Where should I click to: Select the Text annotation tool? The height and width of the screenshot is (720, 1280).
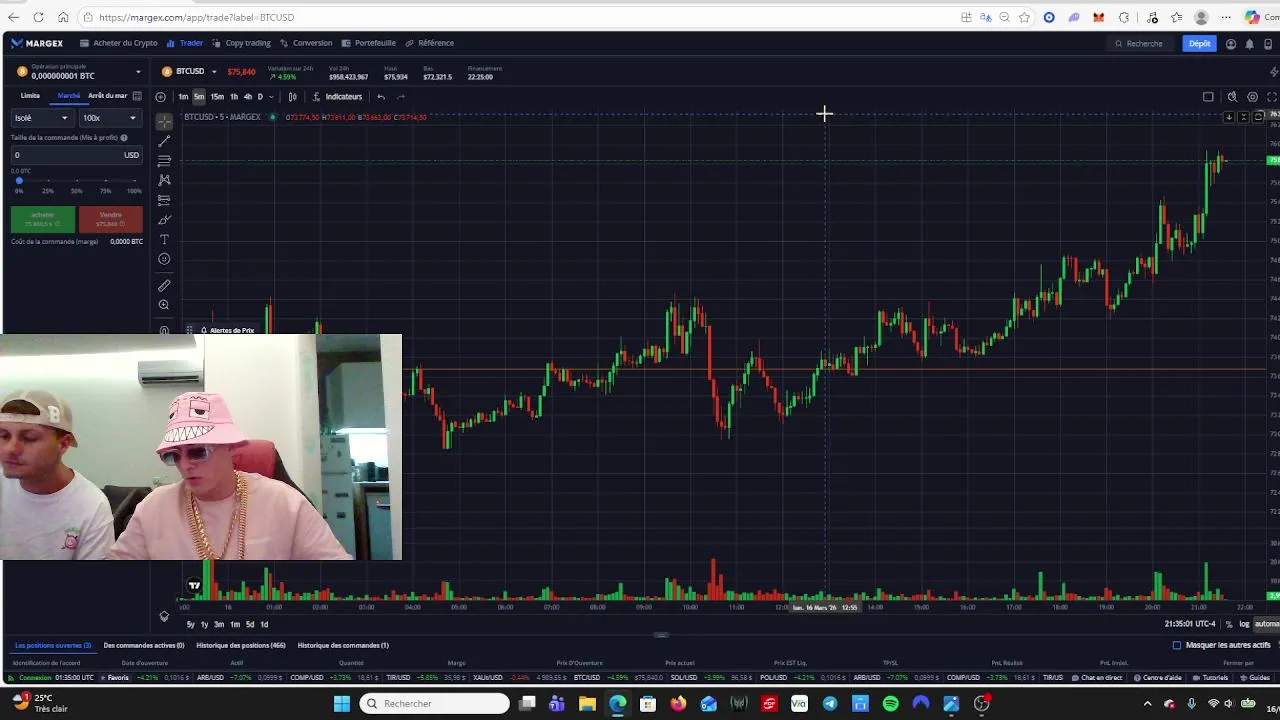[x=164, y=239]
